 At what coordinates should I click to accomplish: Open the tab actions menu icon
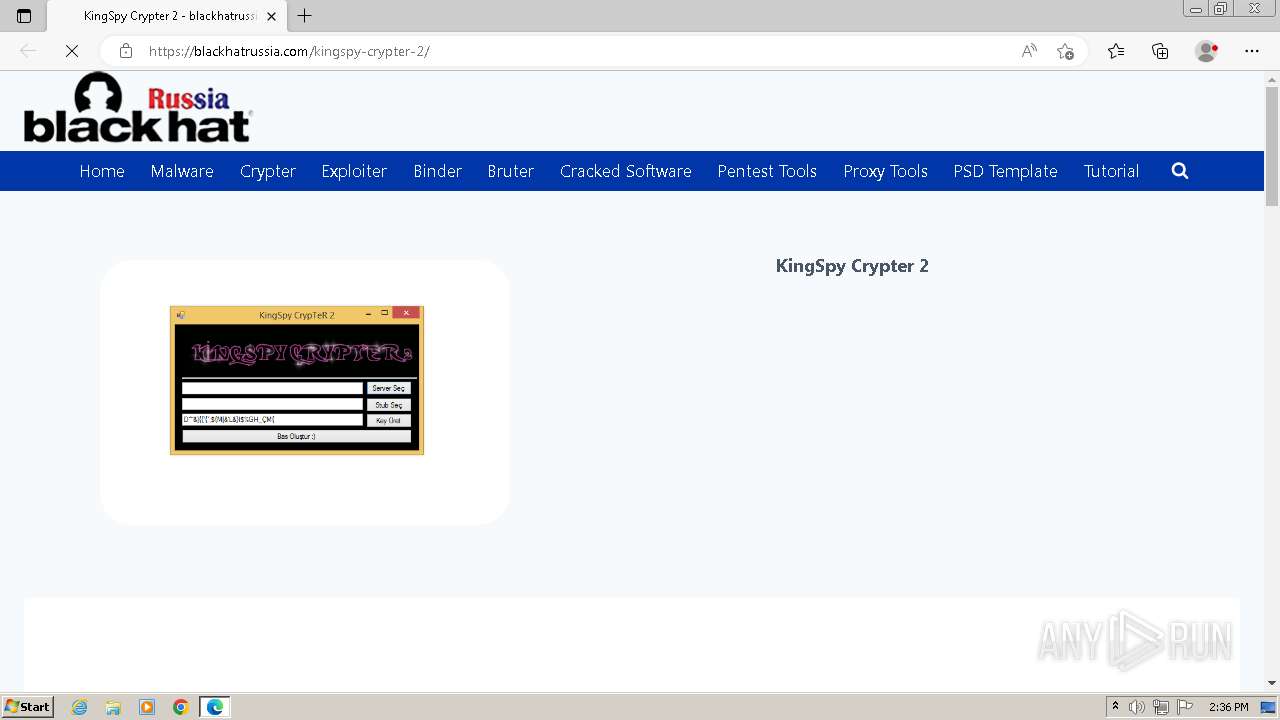pyautogui.click(x=24, y=16)
